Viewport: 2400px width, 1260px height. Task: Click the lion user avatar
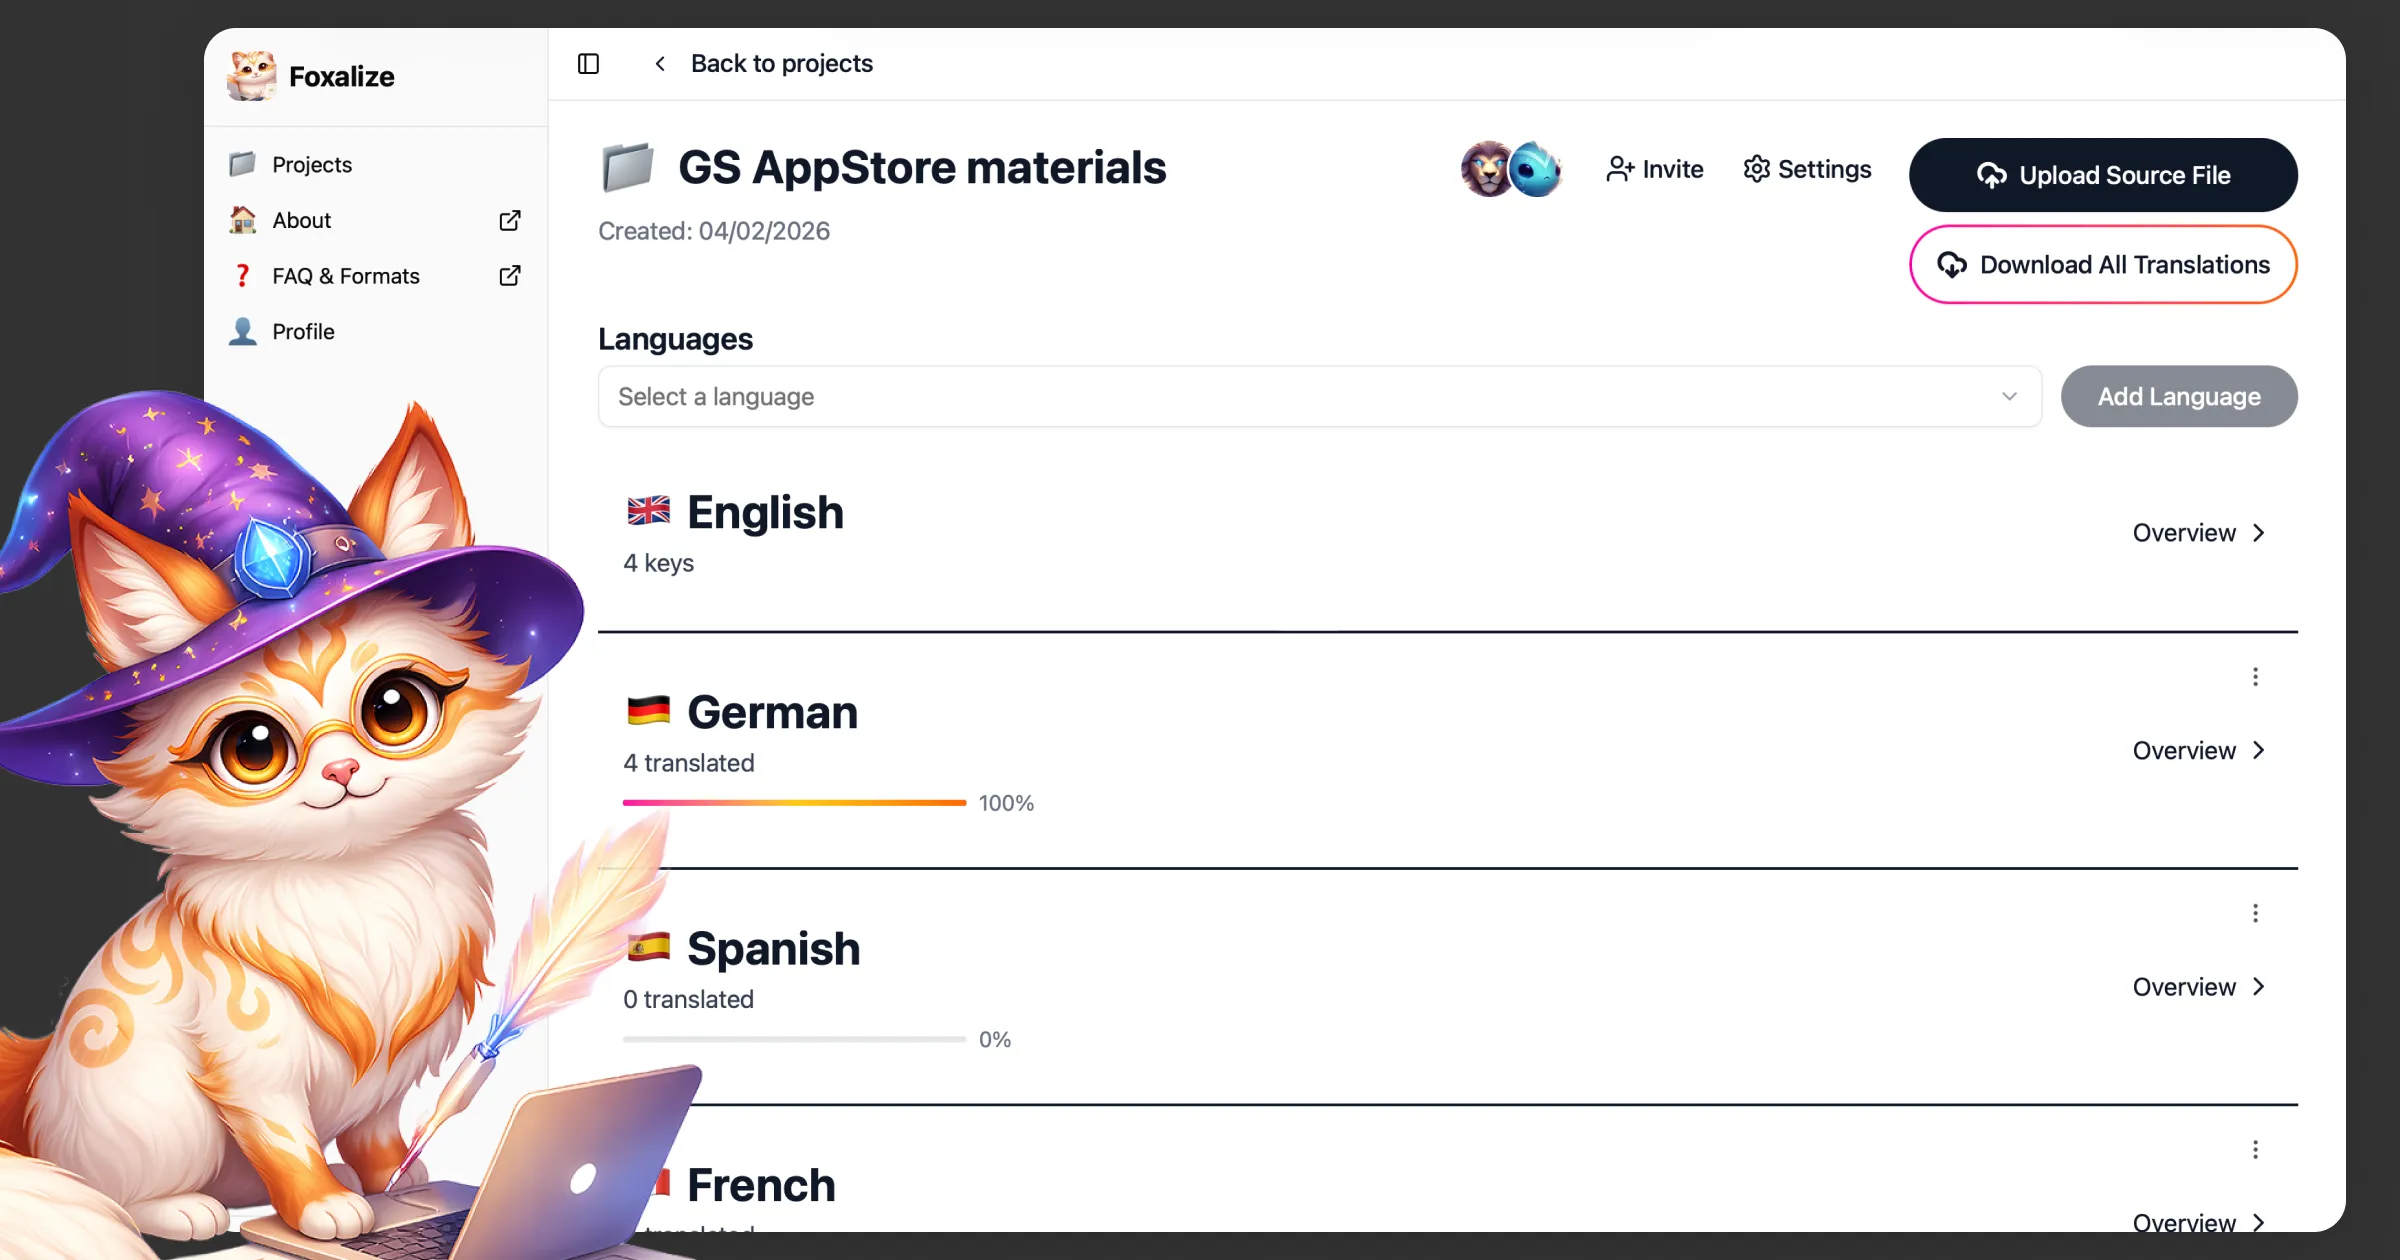point(1486,169)
